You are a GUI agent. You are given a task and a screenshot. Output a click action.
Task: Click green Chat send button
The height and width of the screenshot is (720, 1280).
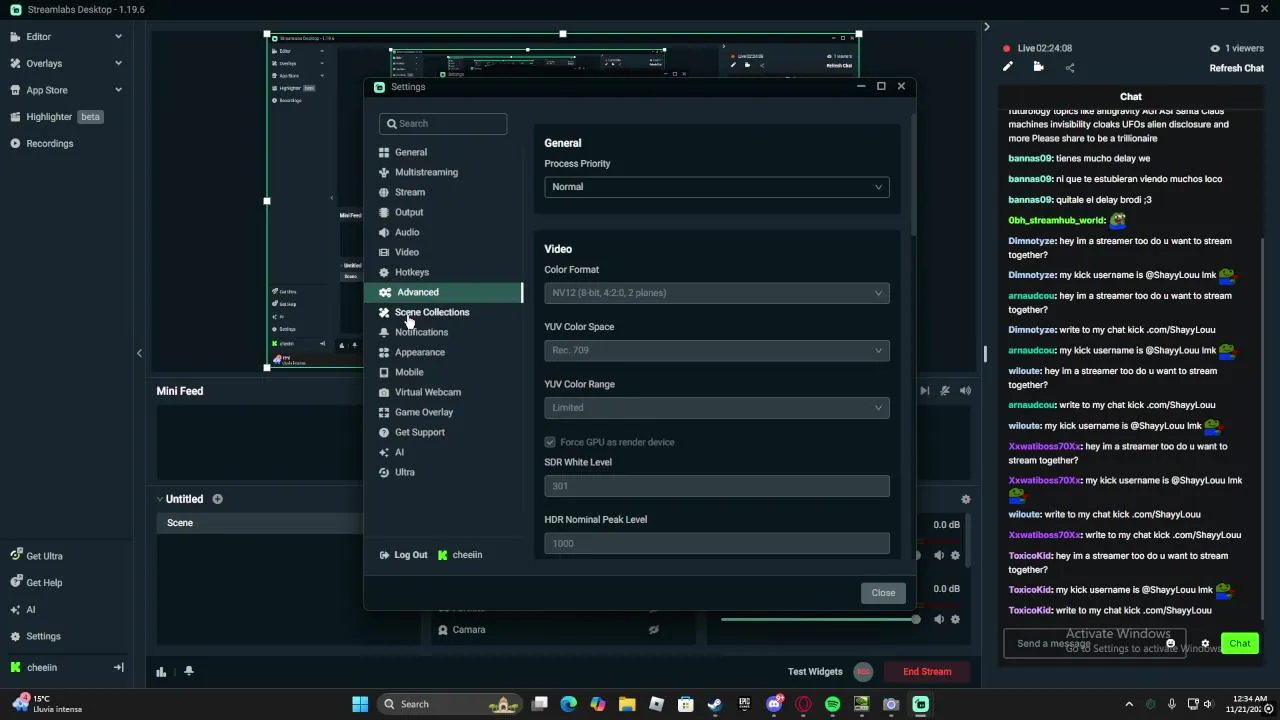pyautogui.click(x=1240, y=644)
